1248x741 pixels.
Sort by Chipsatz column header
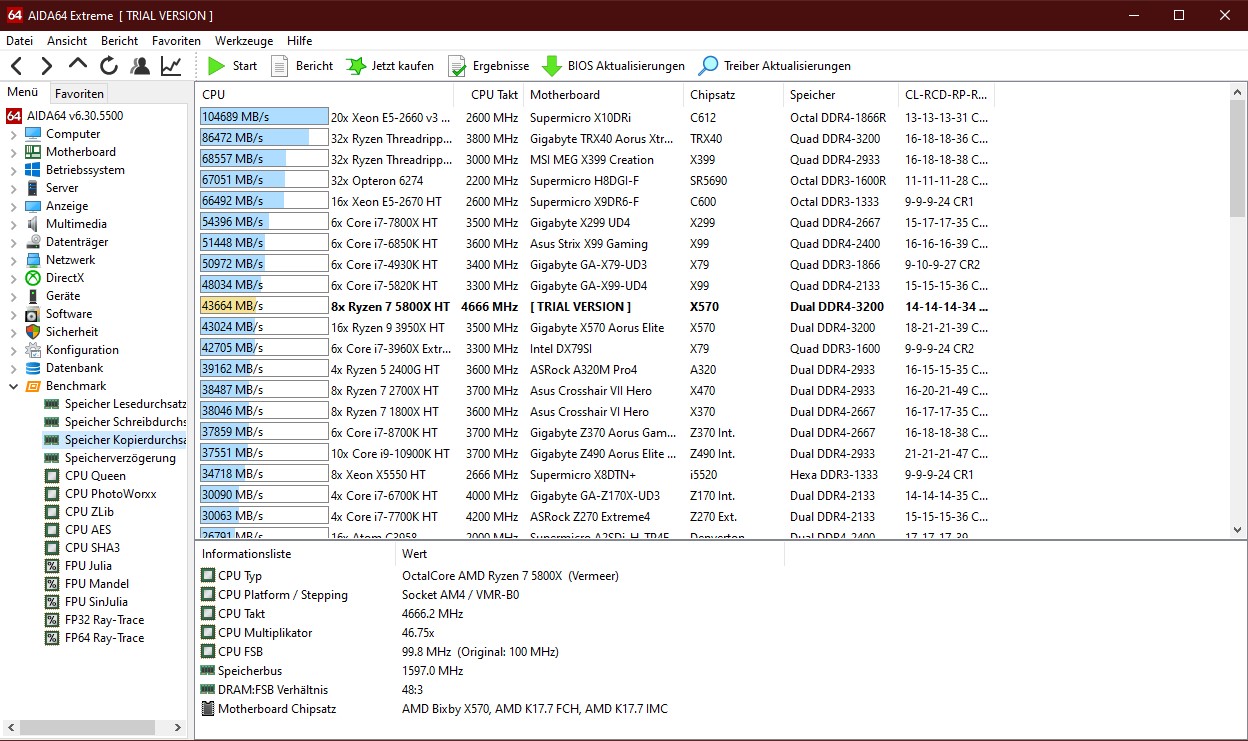click(x=733, y=95)
